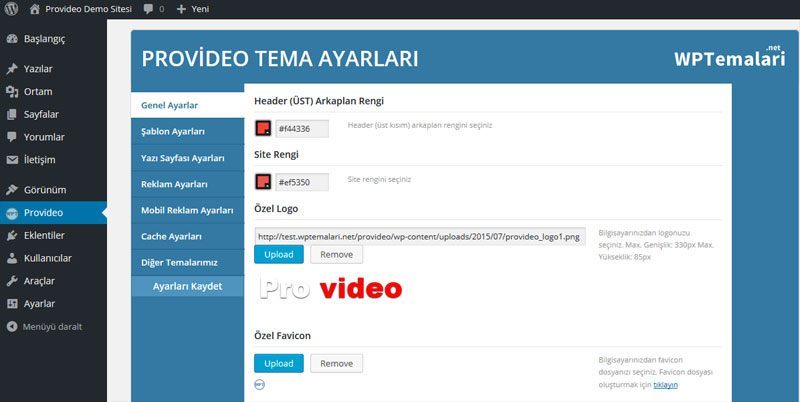This screenshot has height=402, width=800.
Task: Switch to Yazı Sayfası Ayarları tab
Action: coord(188,158)
